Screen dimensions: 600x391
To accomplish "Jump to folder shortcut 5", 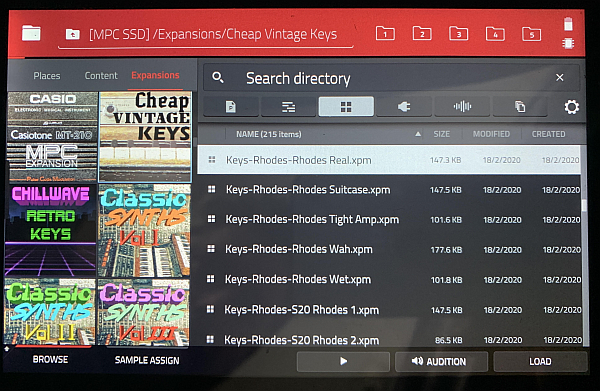I will point(532,34).
